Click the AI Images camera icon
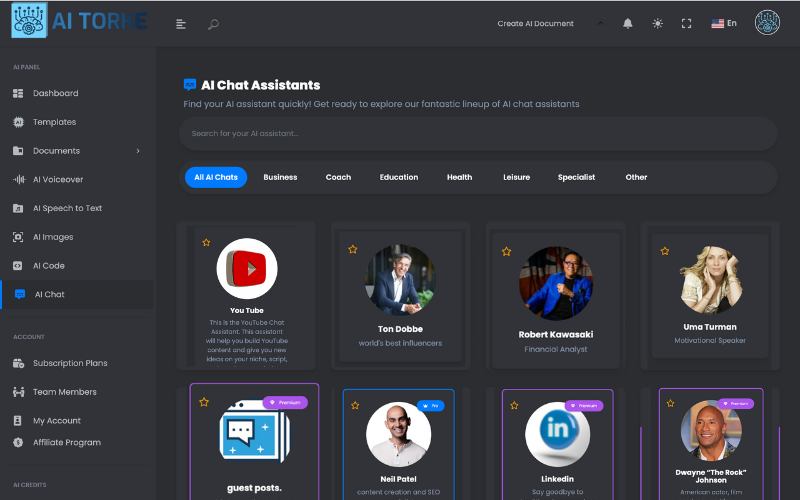The image size is (800, 500). coord(18,237)
